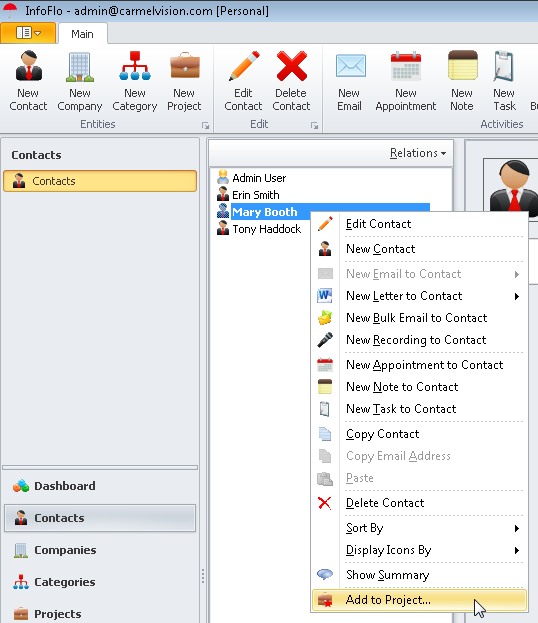
Task: Click the New Email envelope icon
Action: pos(350,66)
